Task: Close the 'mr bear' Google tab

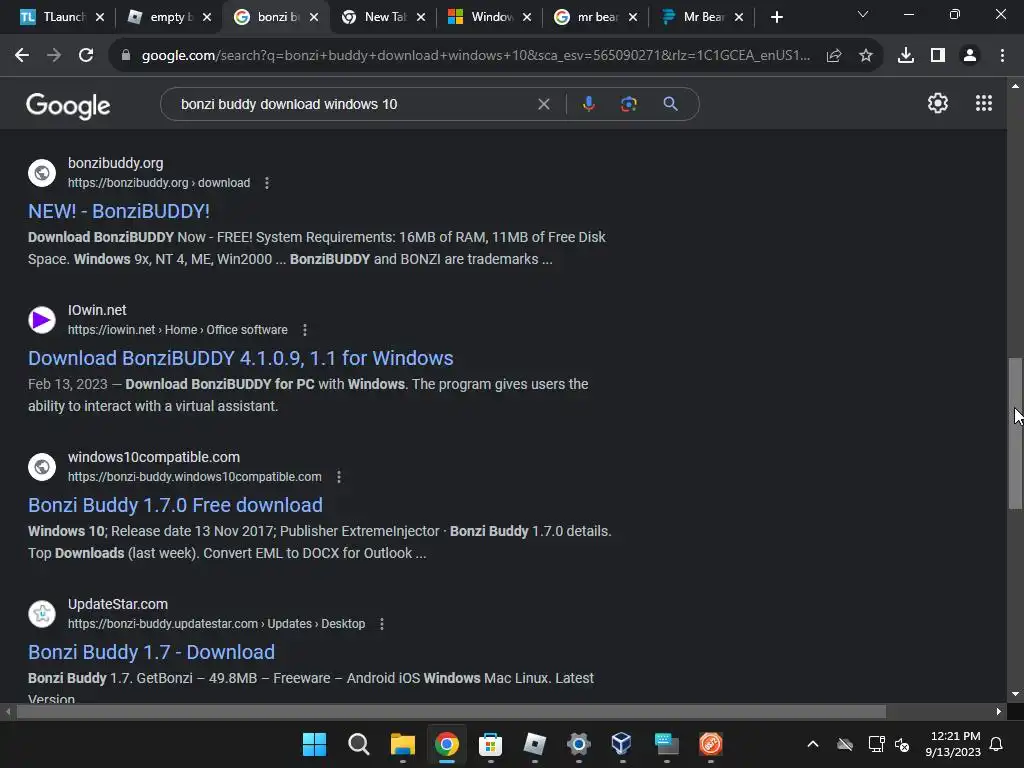Action: point(633,17)
